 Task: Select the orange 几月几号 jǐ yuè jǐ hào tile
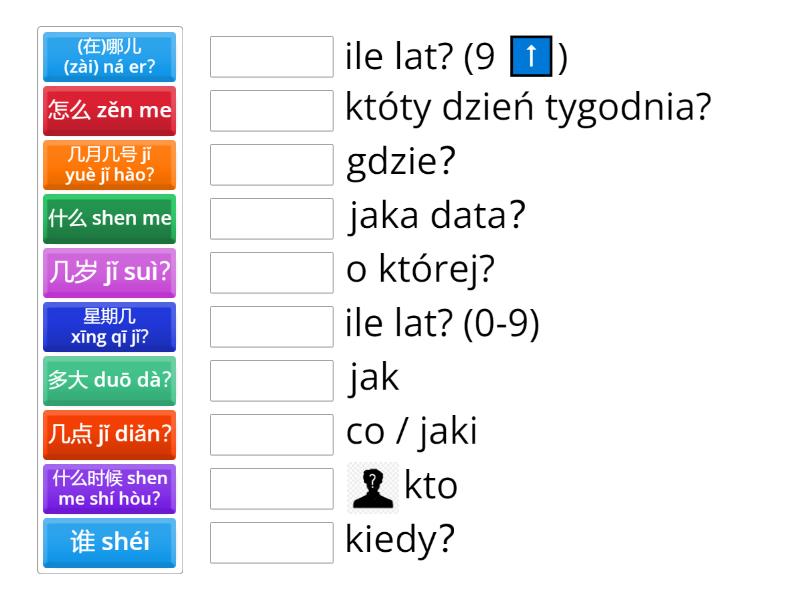coord(110,165)
